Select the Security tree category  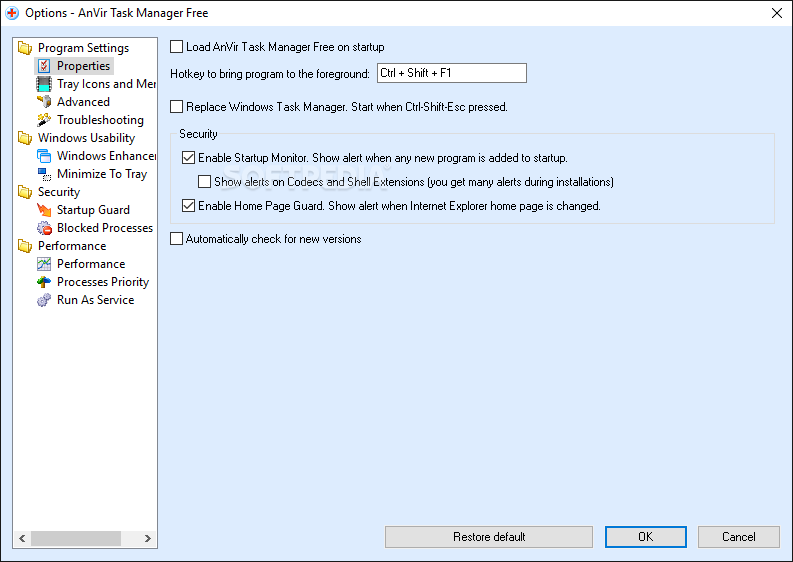point(59,192)
